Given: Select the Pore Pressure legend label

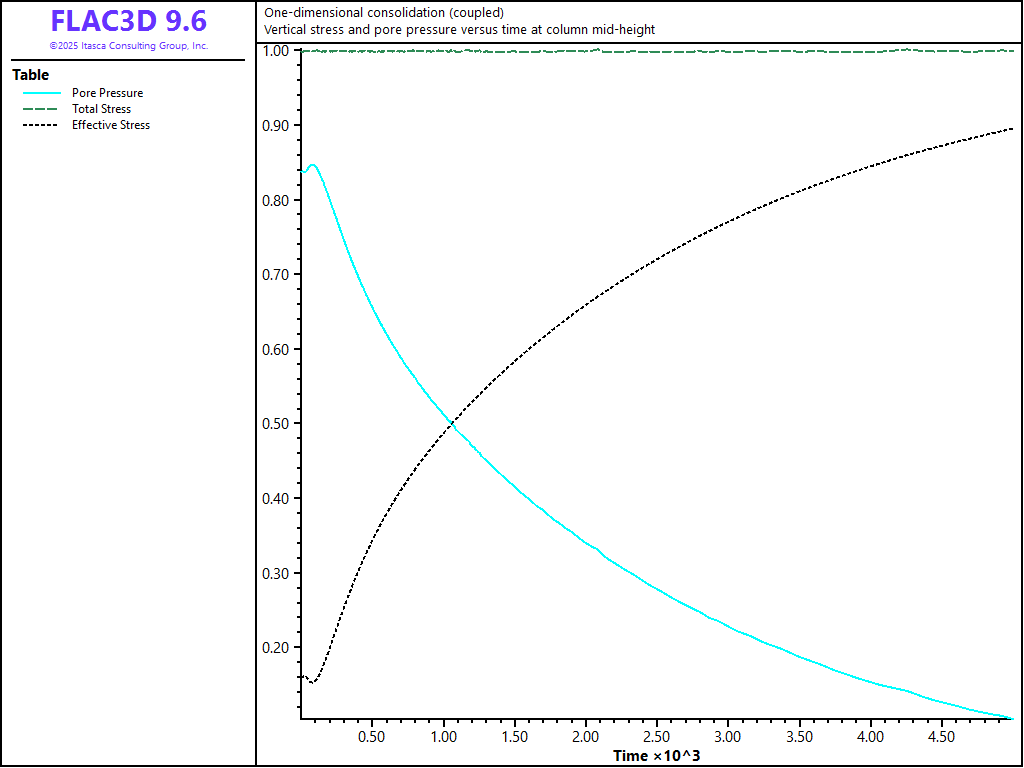Looking at the screenshot, I should 107,93.
